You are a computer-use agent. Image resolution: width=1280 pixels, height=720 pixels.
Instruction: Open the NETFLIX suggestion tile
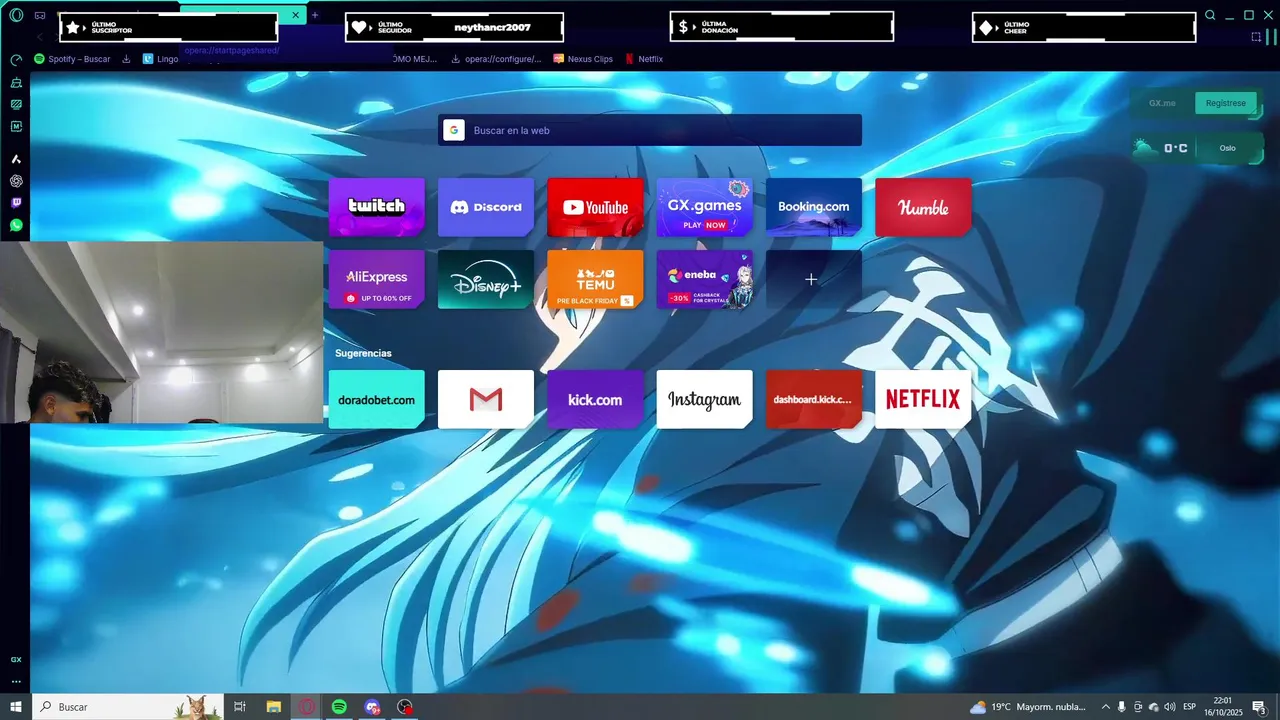point(923,399)
